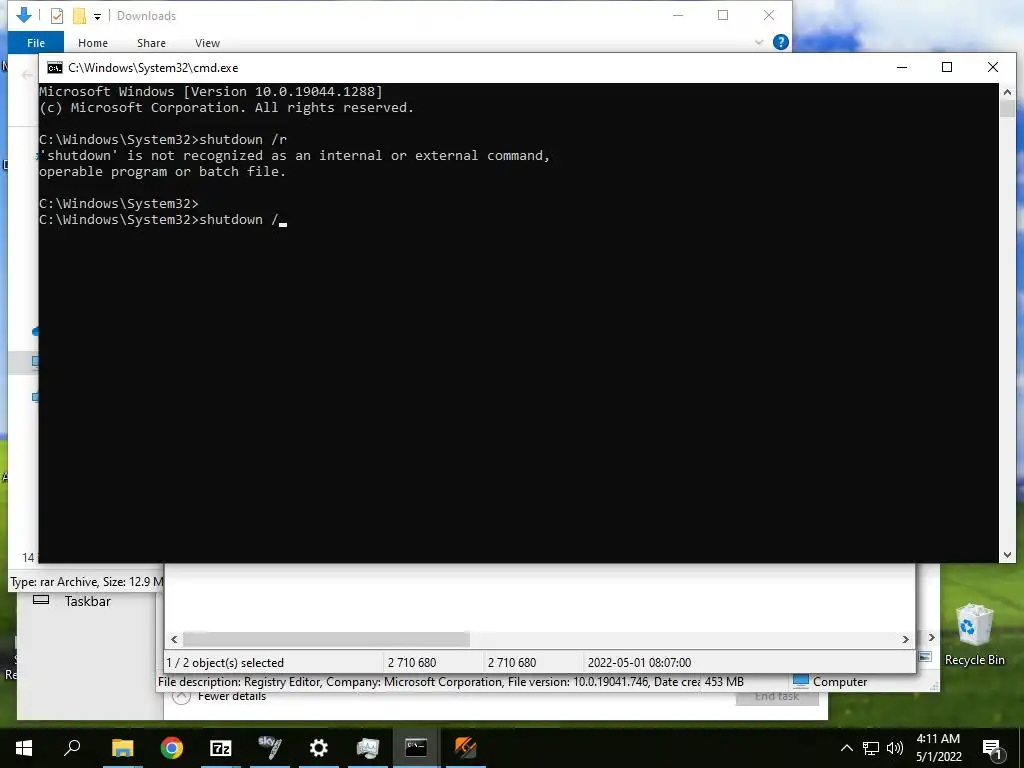Open the File tab in Downloads window

tap(36, 42)
